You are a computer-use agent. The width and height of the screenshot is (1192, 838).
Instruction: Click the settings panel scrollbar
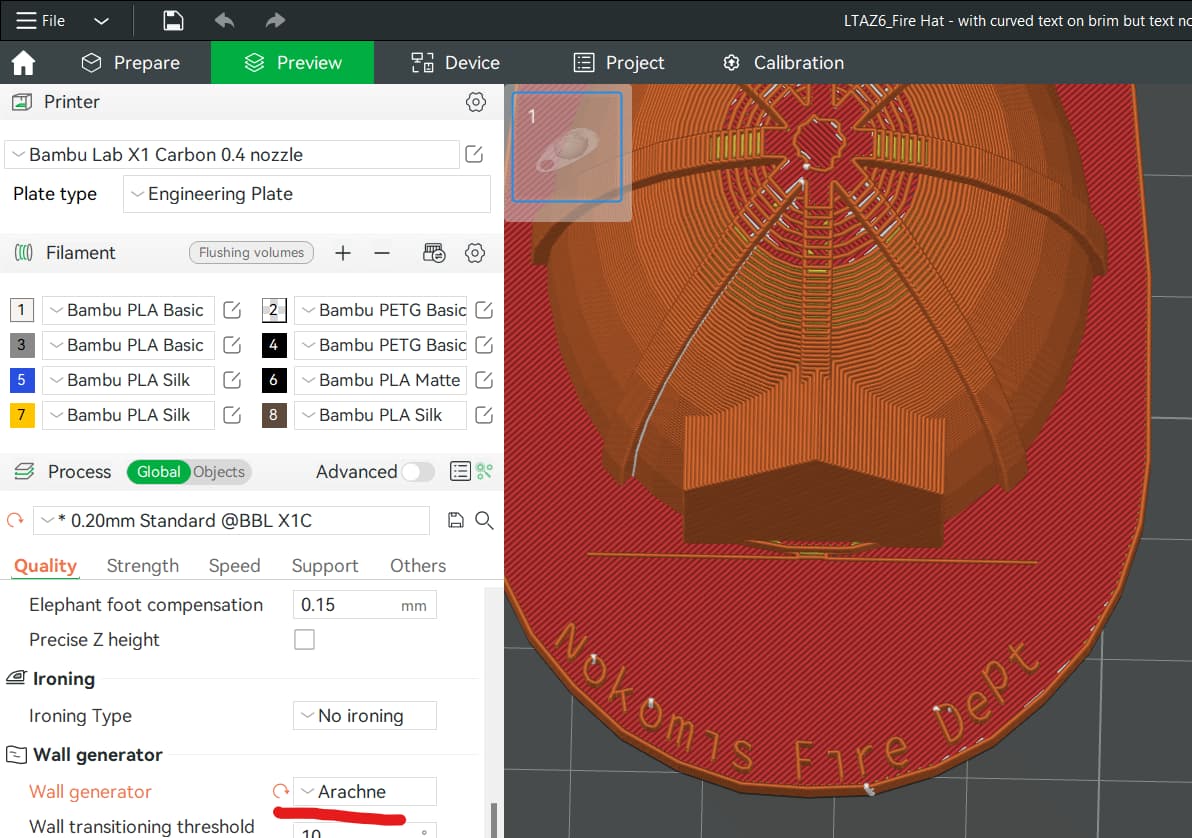point(494,820)
